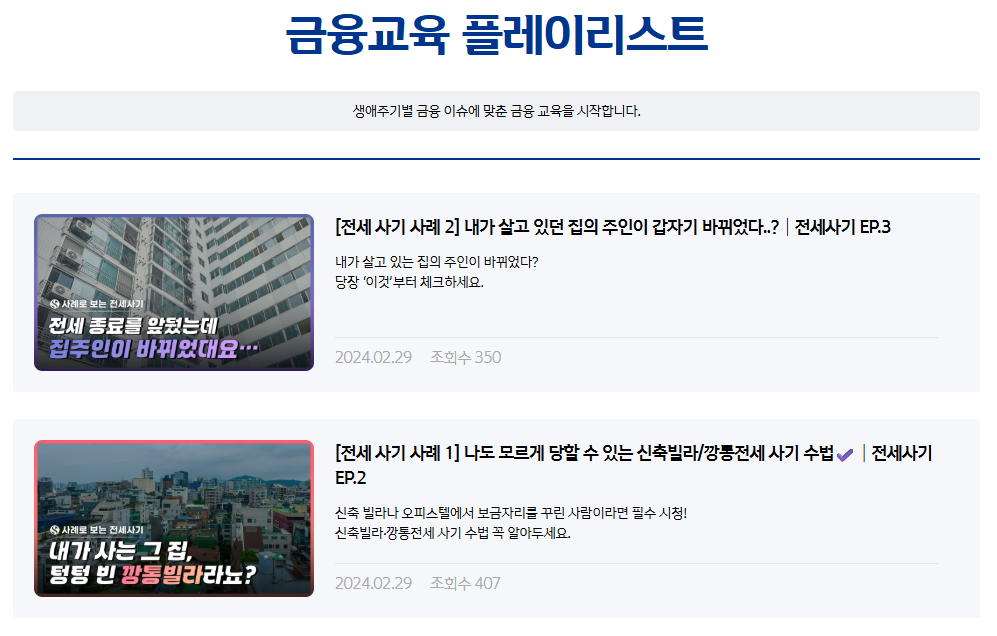Click the purple checkmark icon in second title
This screenshot has height=636, width=997.
coord(845,454)
